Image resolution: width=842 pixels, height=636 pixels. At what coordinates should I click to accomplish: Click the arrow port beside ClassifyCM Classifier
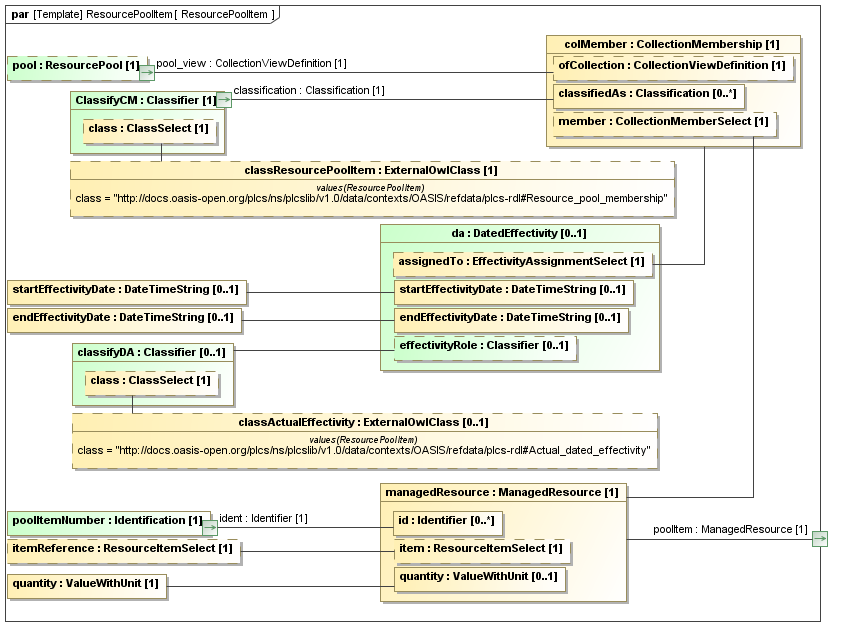tap(225, 99)
